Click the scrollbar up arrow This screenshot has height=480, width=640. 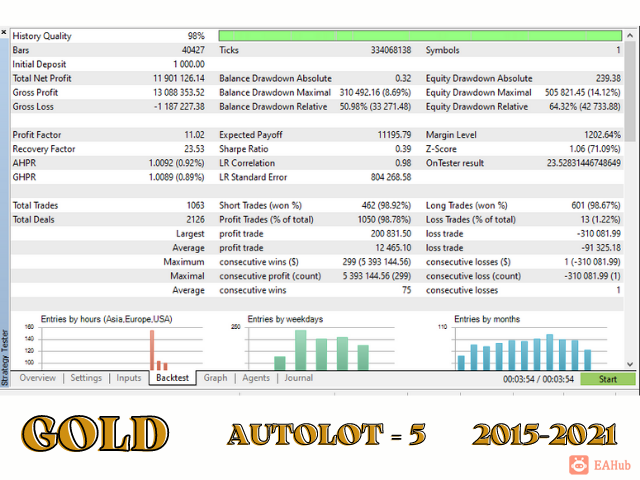click(630, 36)
